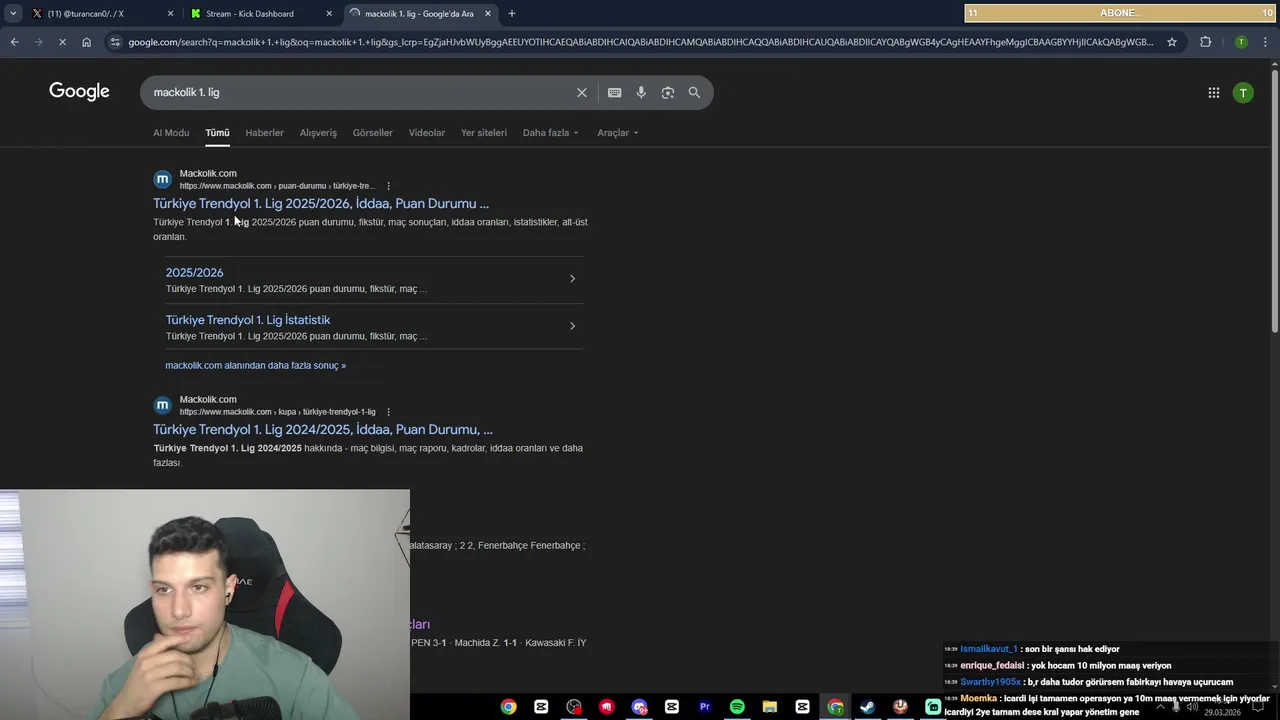Open Türkiye Trendyol 1. Lig İstatistik sitelink

tap(248, 320)
